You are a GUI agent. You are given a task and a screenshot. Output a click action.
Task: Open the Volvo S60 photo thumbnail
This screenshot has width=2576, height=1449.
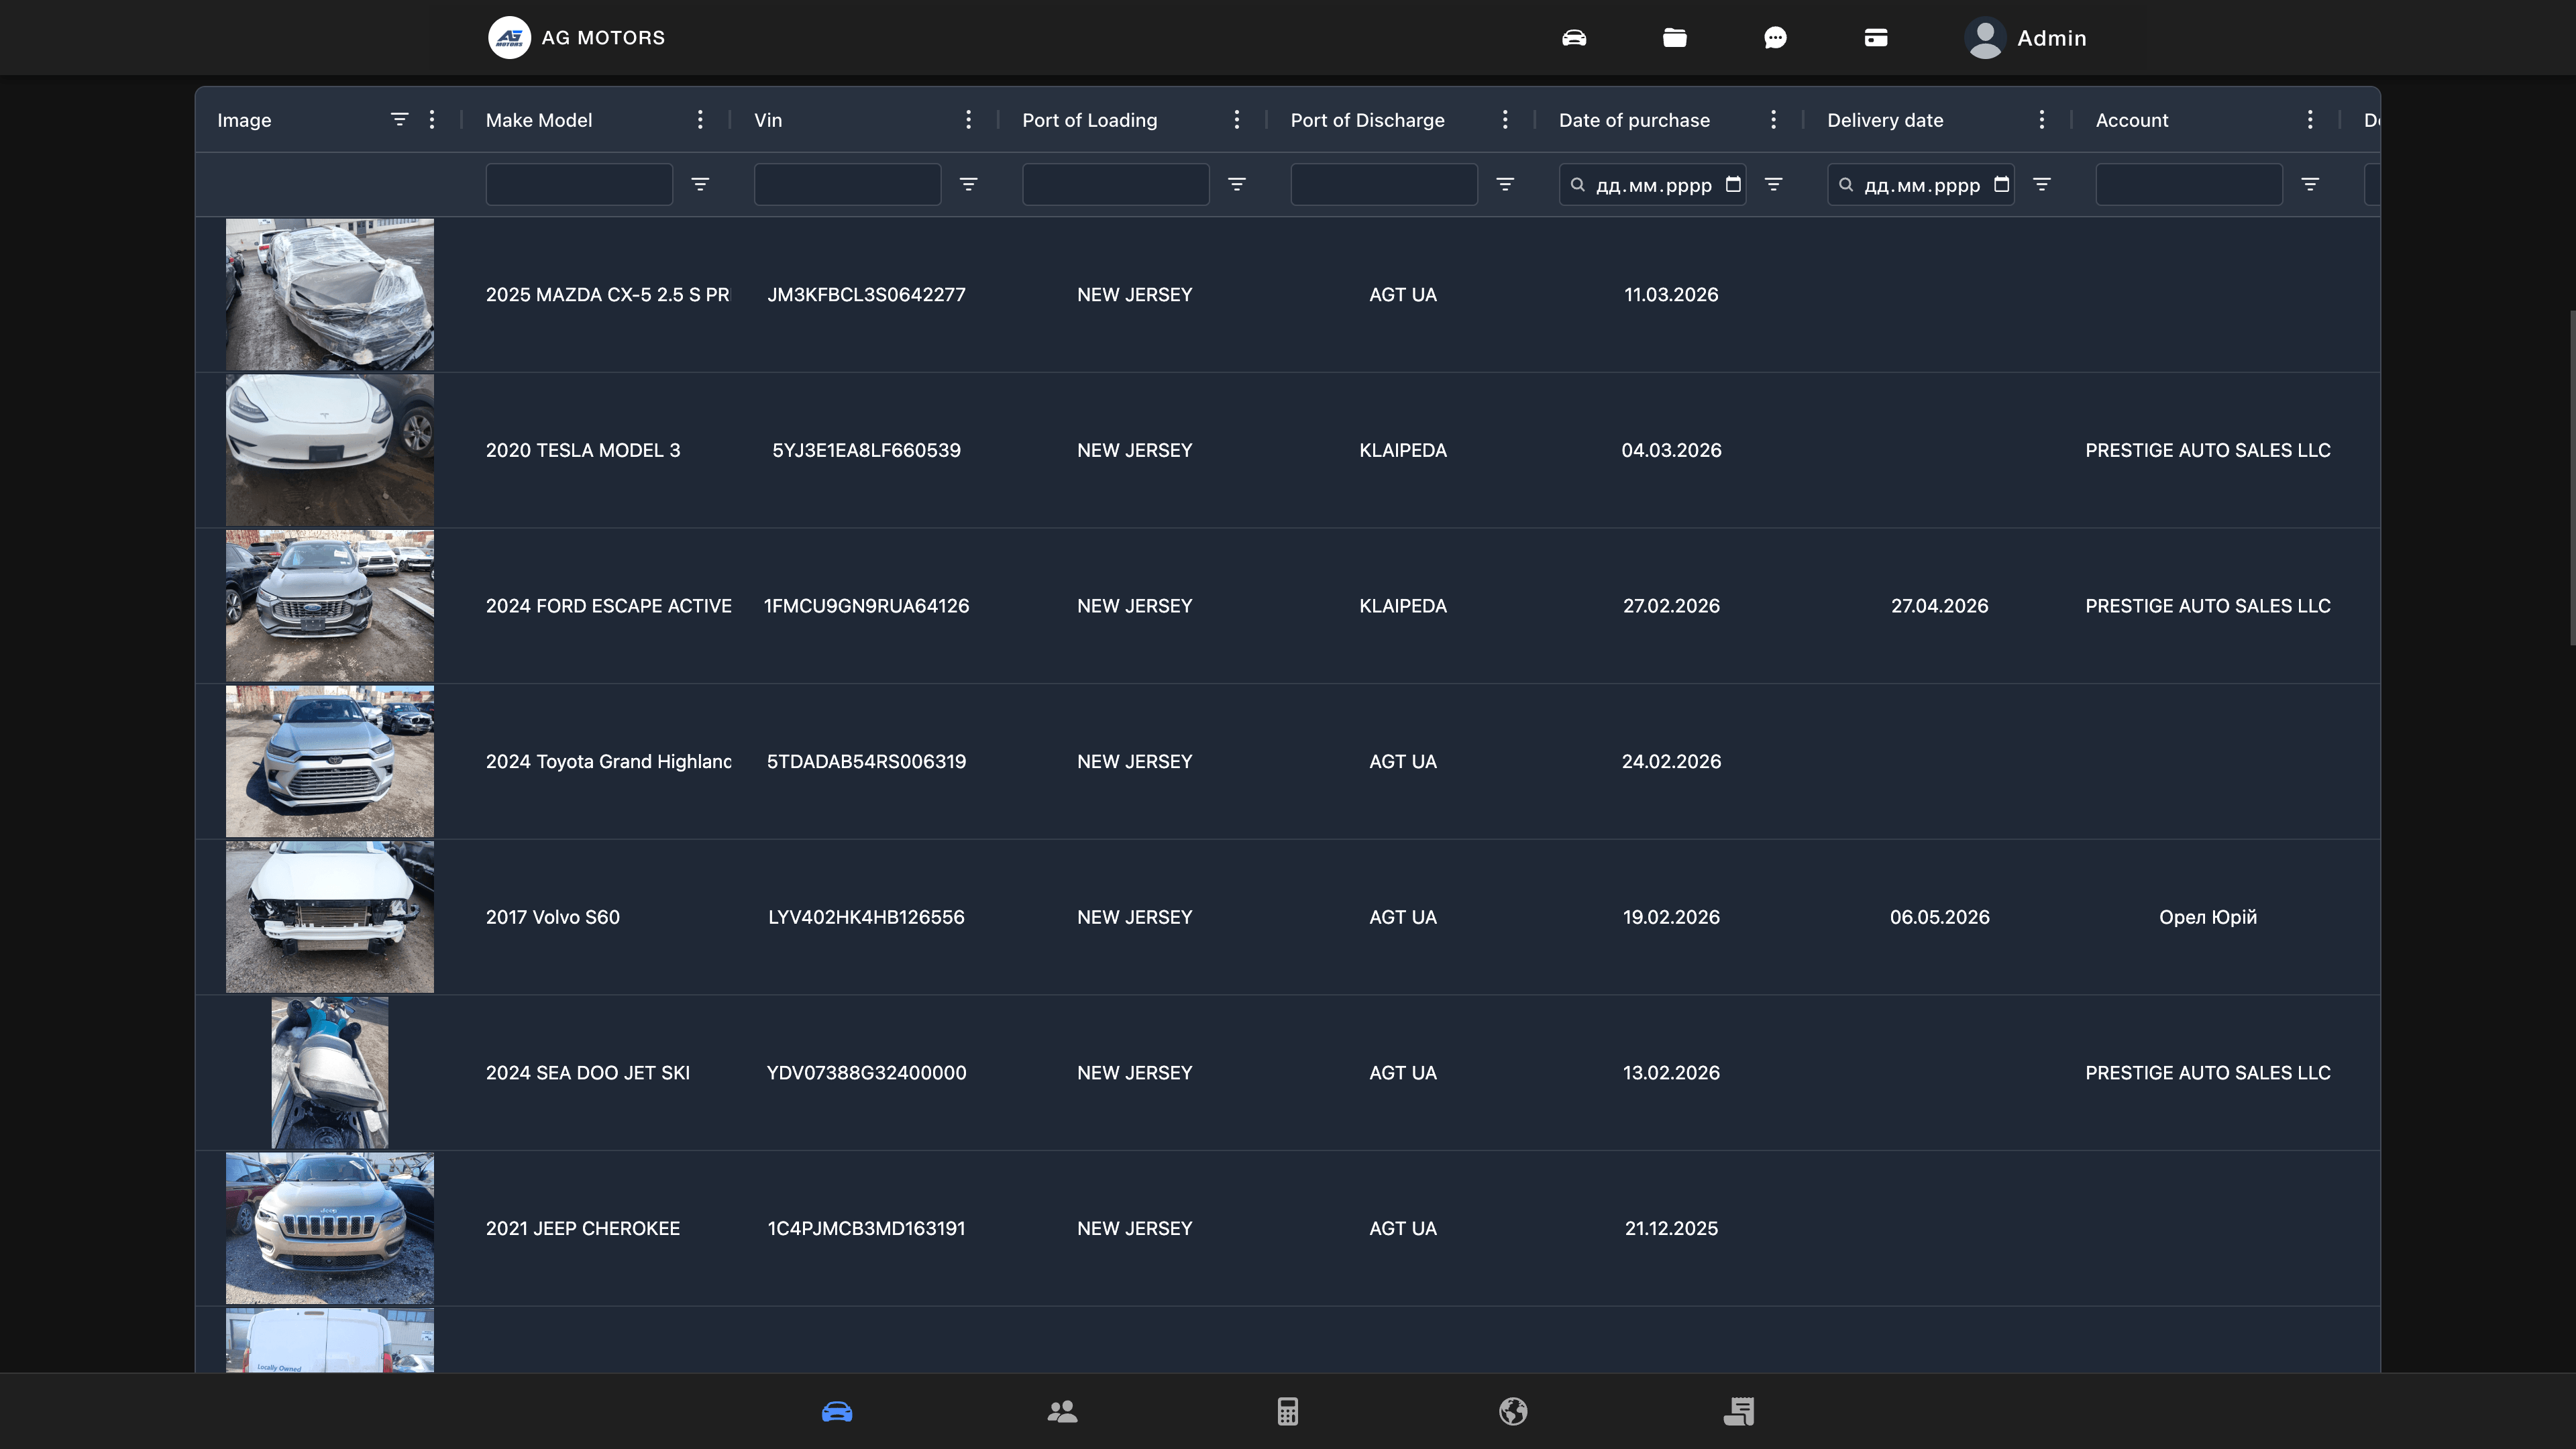point(330,917)
